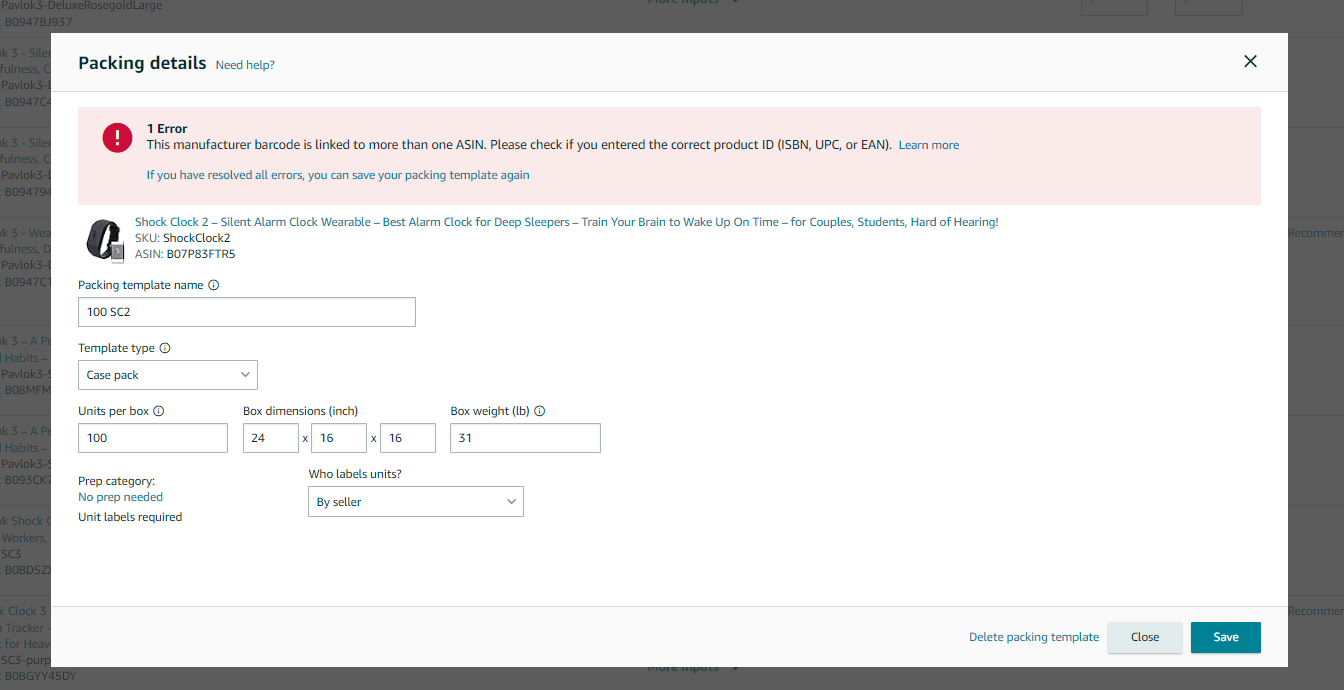Open Learn more link in error banner
Screen dimensions: 1344x690
[x=929, y=145]
